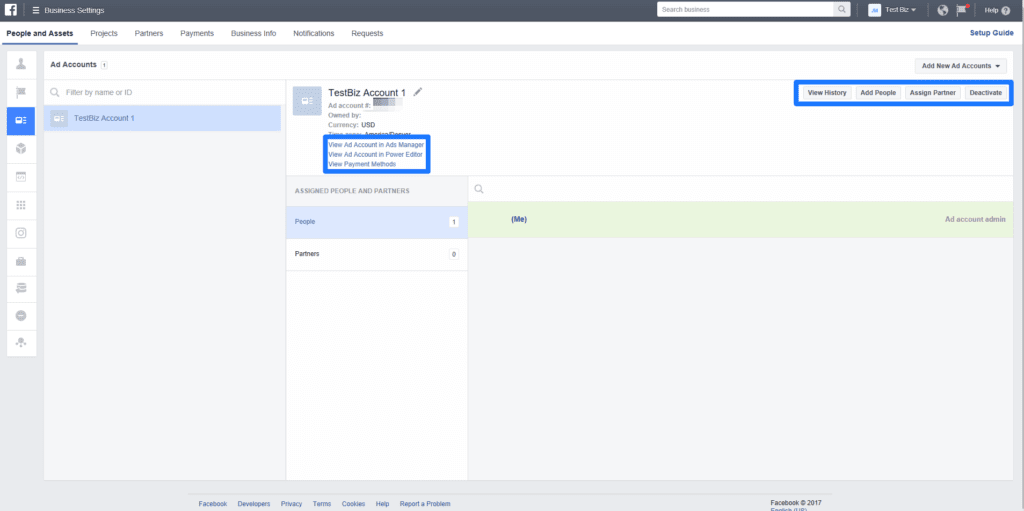Click the flag icon with the red notification dot
The width and height of the screenshot is (1024, 511).
(964, 10)
